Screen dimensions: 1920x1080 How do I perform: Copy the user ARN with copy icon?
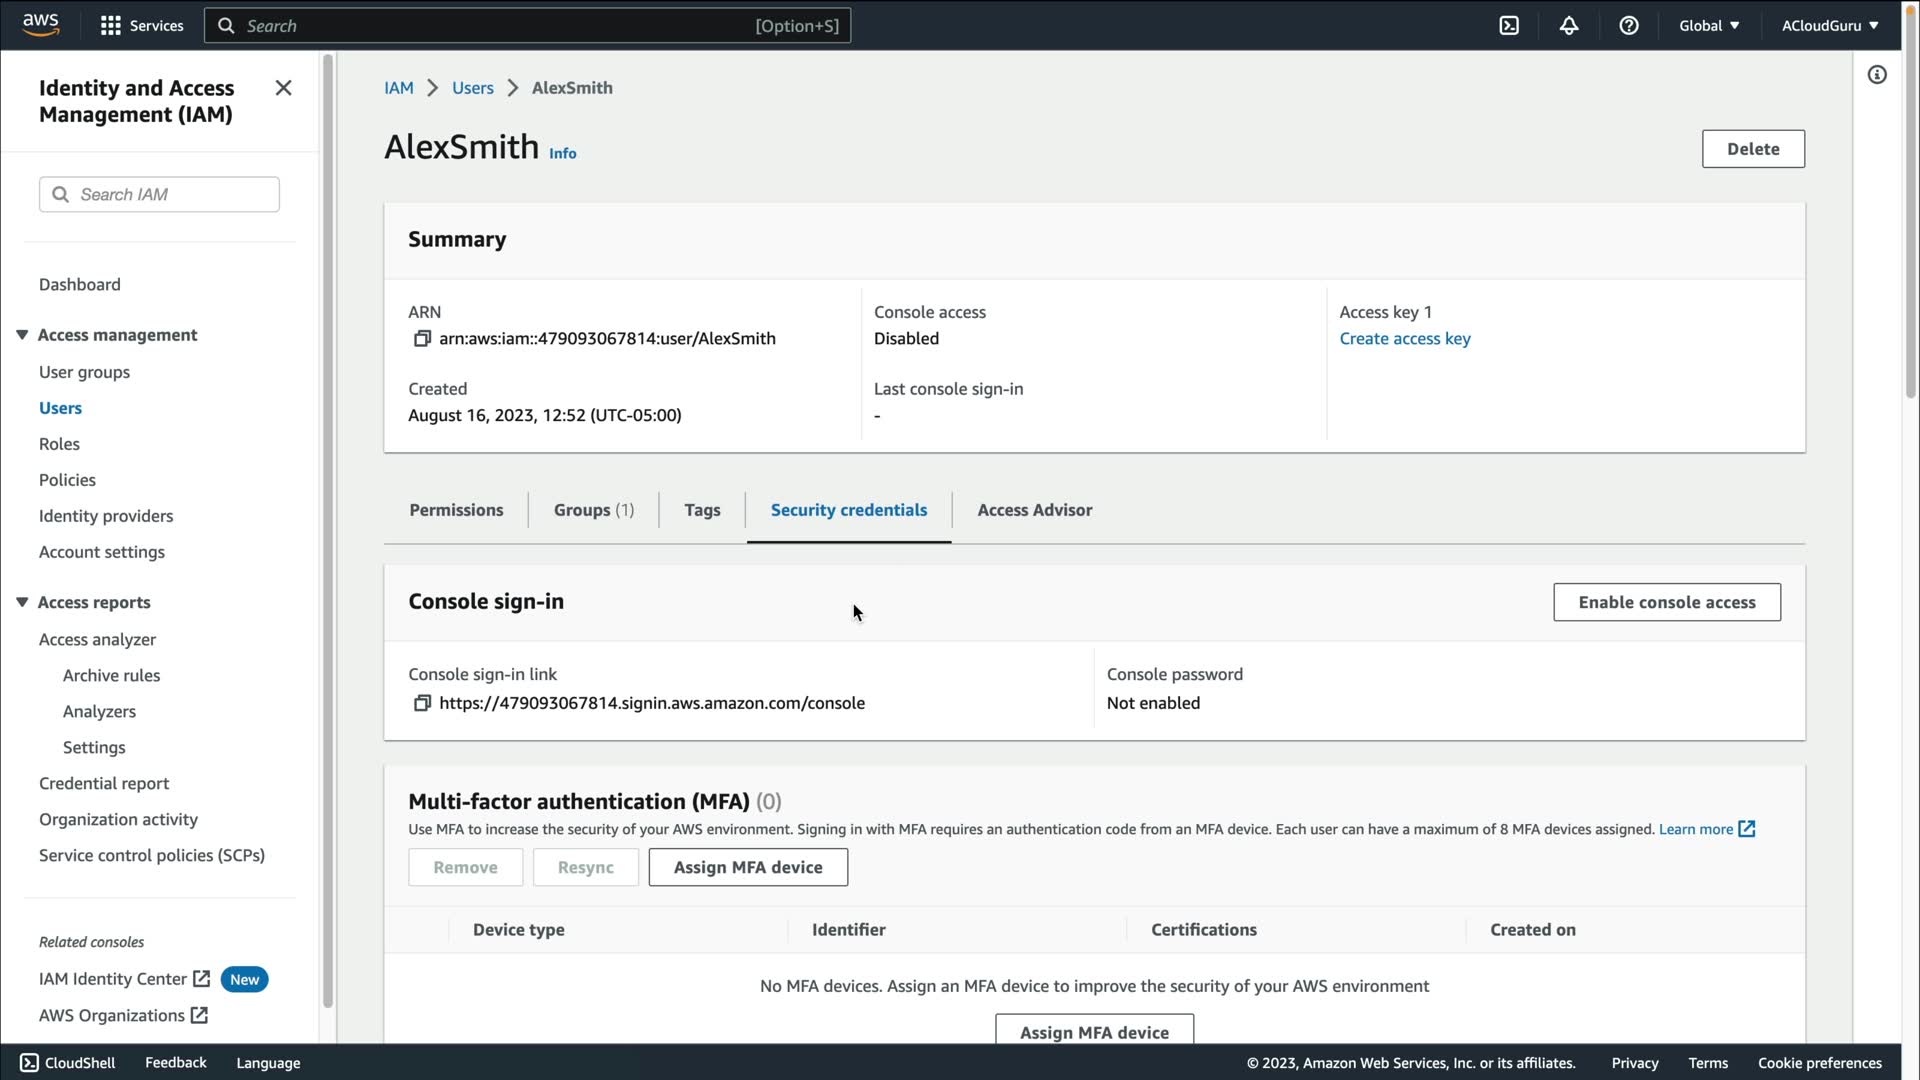(x=422, y=339)
